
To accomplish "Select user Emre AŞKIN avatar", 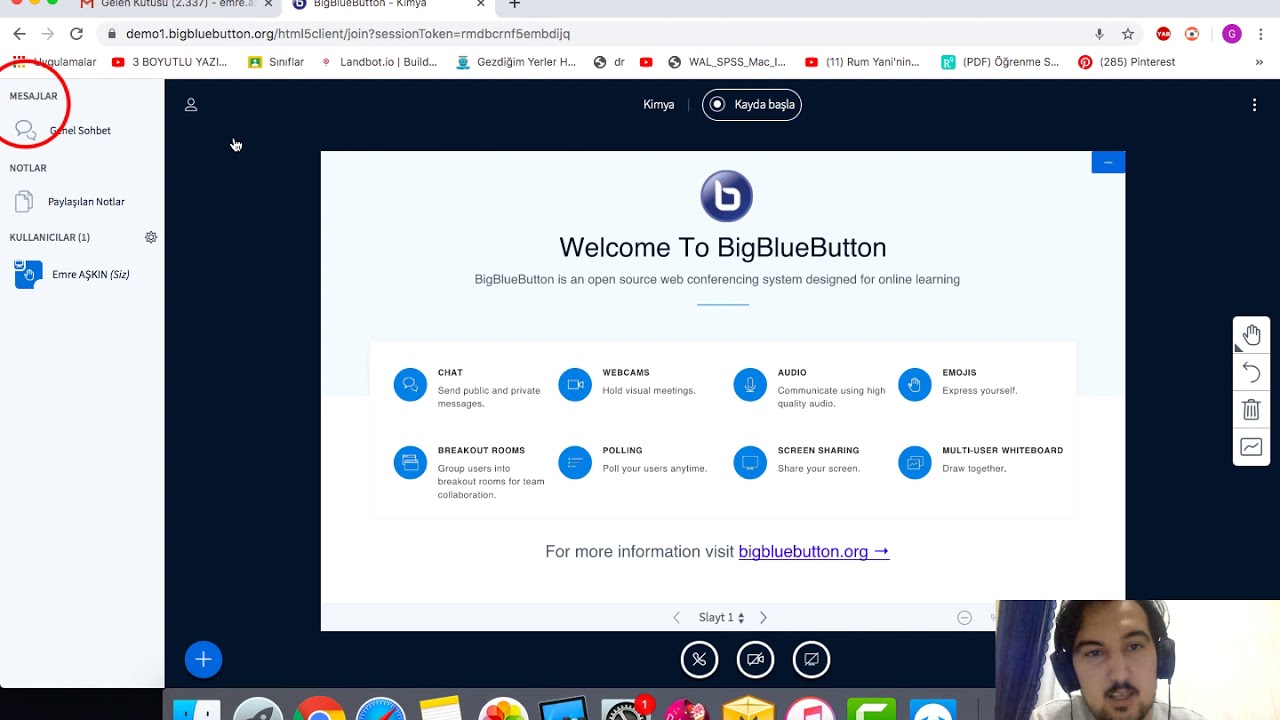I will 28,274.
